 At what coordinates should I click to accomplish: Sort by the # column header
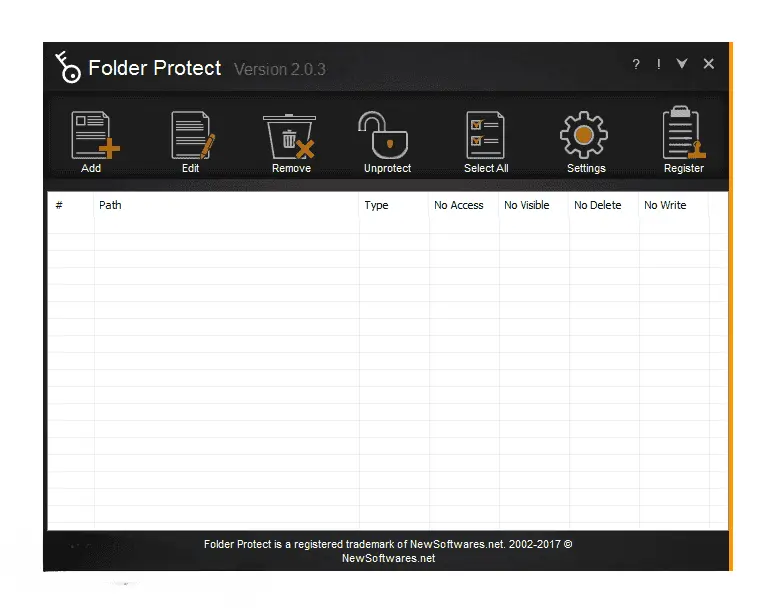[70, 205]
